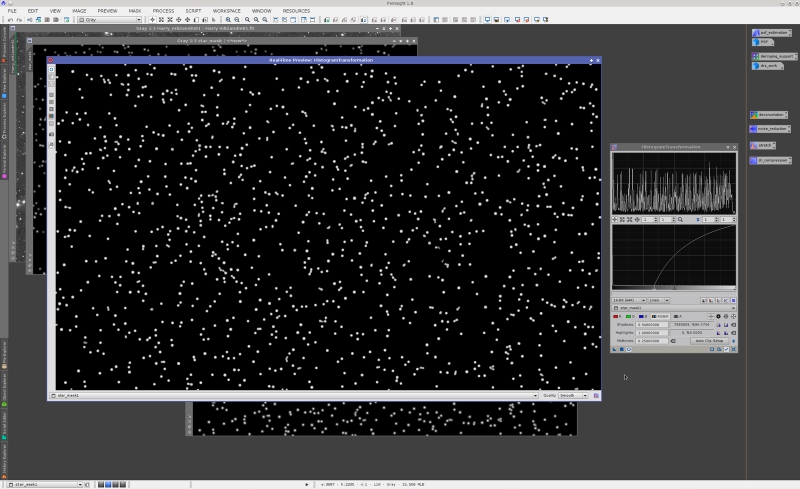Select the G green channel toggle
The height and width of the screenshot is (489, 800).
tap(630, 316)
